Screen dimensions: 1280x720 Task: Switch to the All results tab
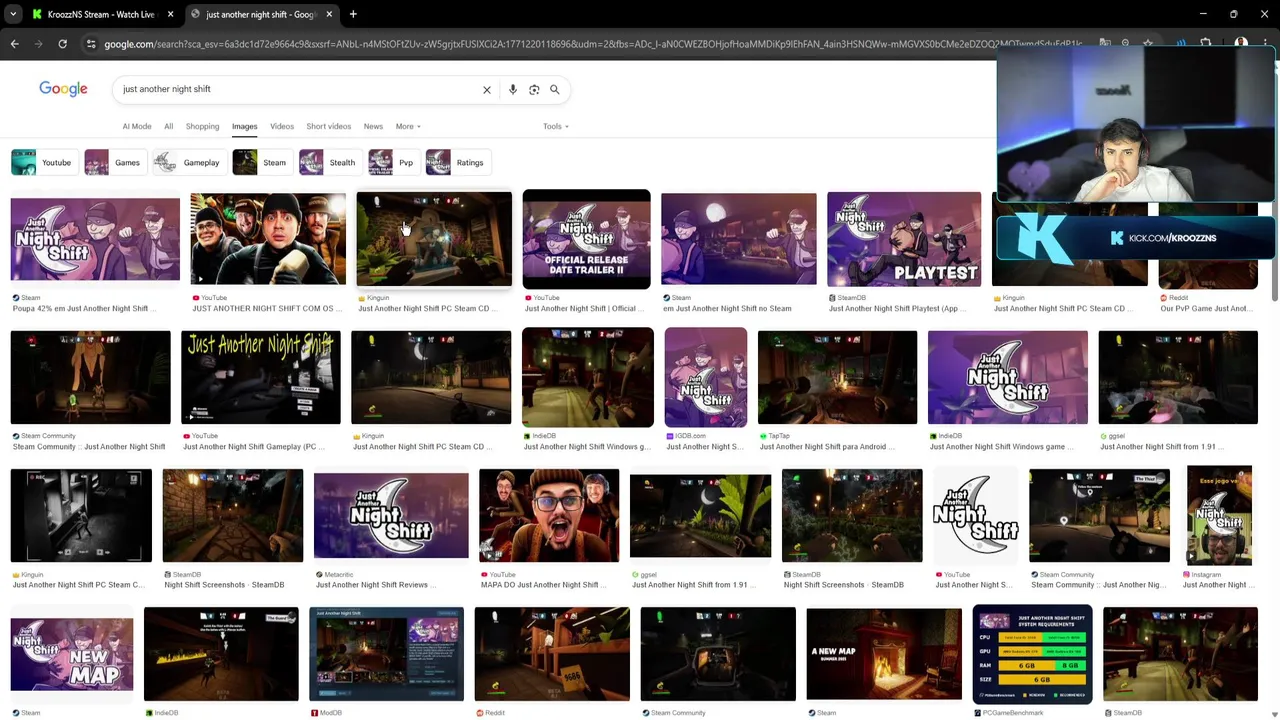[168, 126]
